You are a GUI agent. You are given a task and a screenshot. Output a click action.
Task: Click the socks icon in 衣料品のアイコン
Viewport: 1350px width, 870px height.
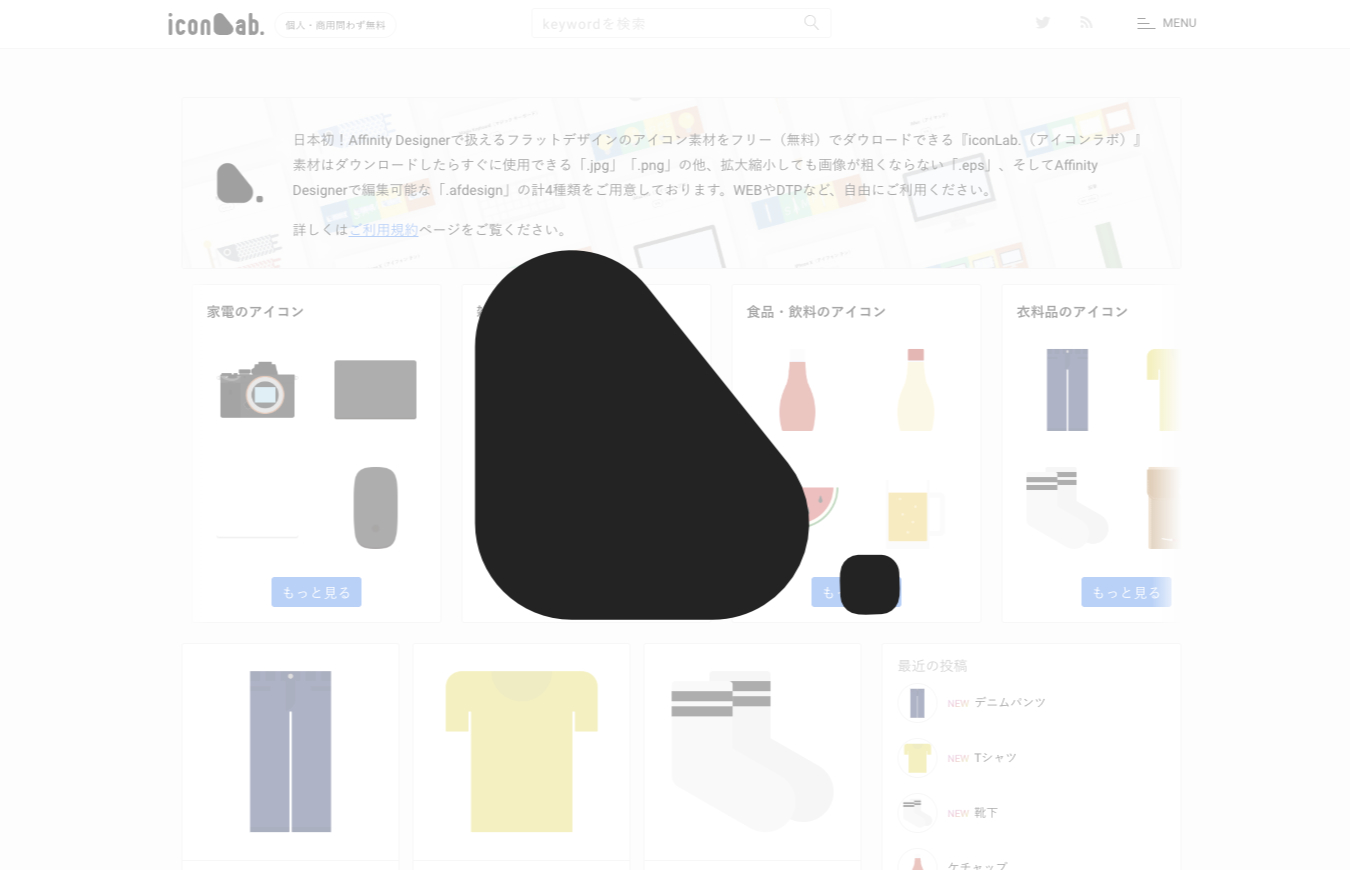click(x=1066, y=507)
